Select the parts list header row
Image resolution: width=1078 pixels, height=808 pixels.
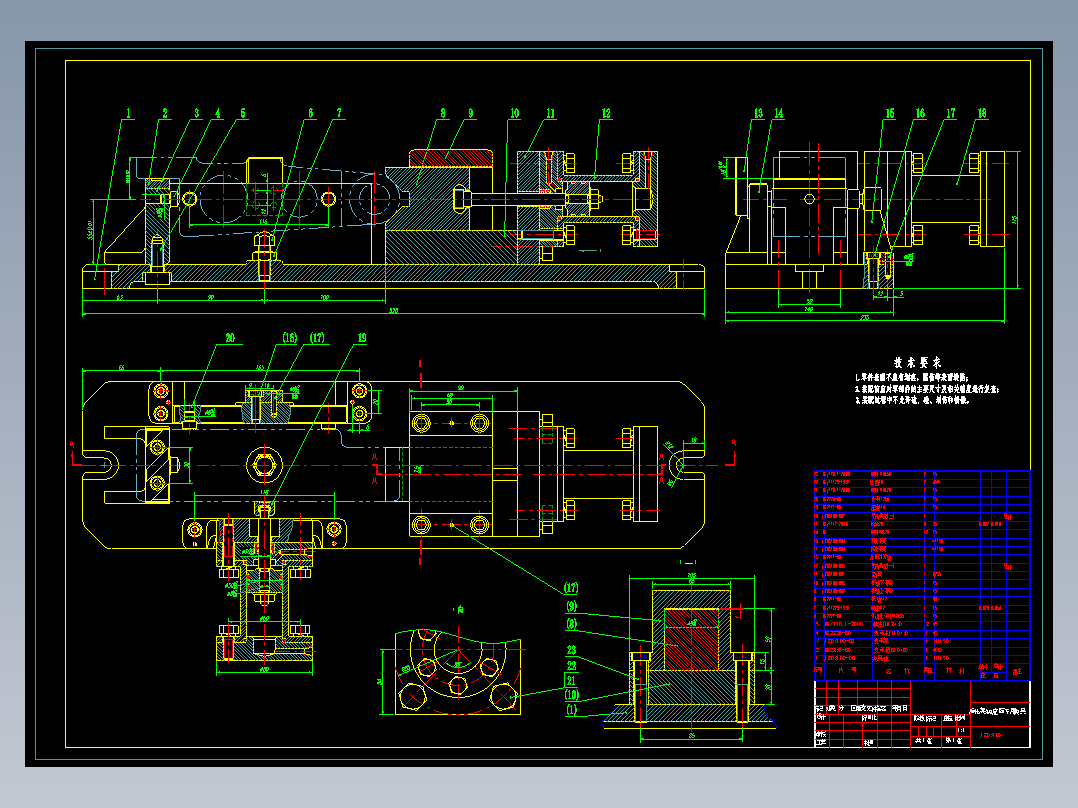[x=922, y=670]
